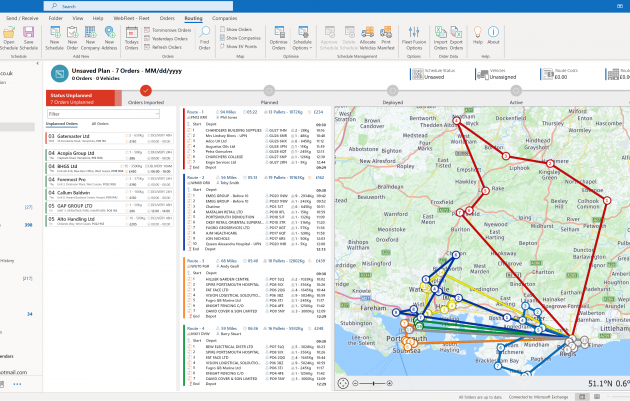
Task: Click Tomorrows Orders button
Action: point(171,30)
